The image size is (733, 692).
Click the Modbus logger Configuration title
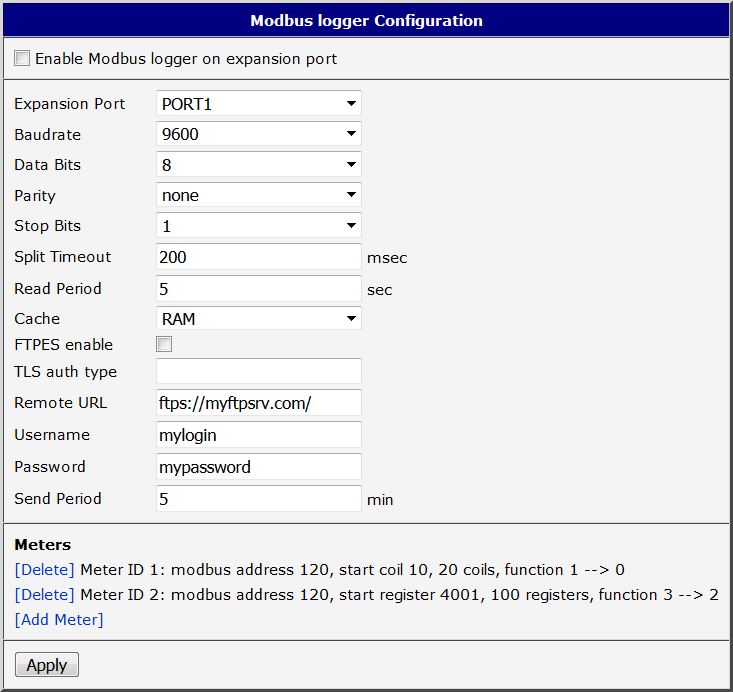366,21
